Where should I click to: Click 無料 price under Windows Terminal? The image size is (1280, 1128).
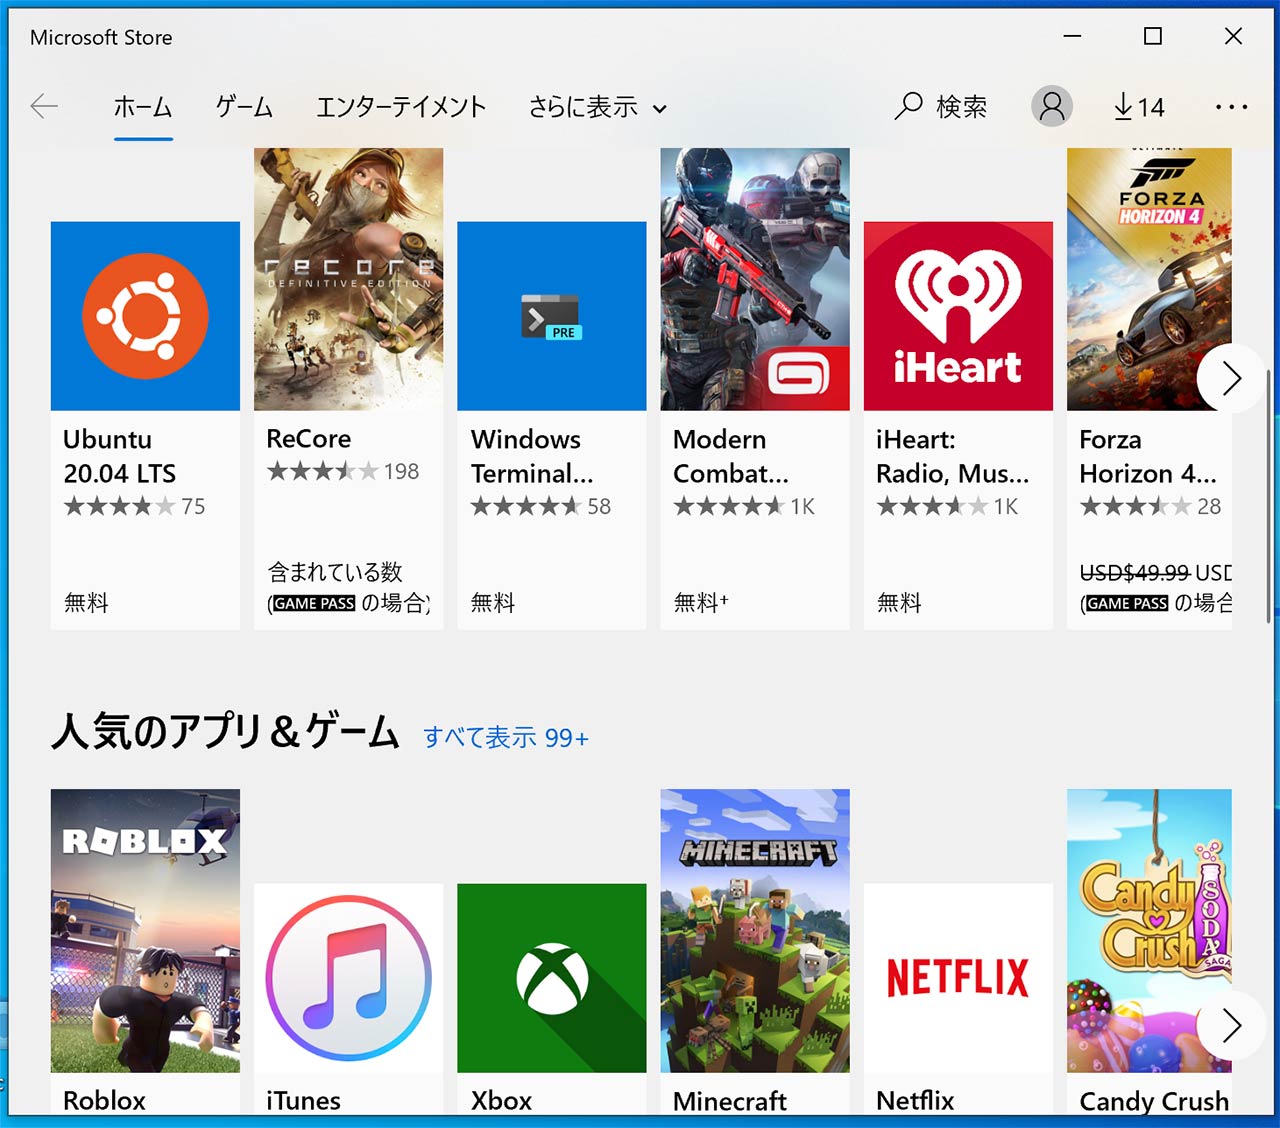pos(493,602)
